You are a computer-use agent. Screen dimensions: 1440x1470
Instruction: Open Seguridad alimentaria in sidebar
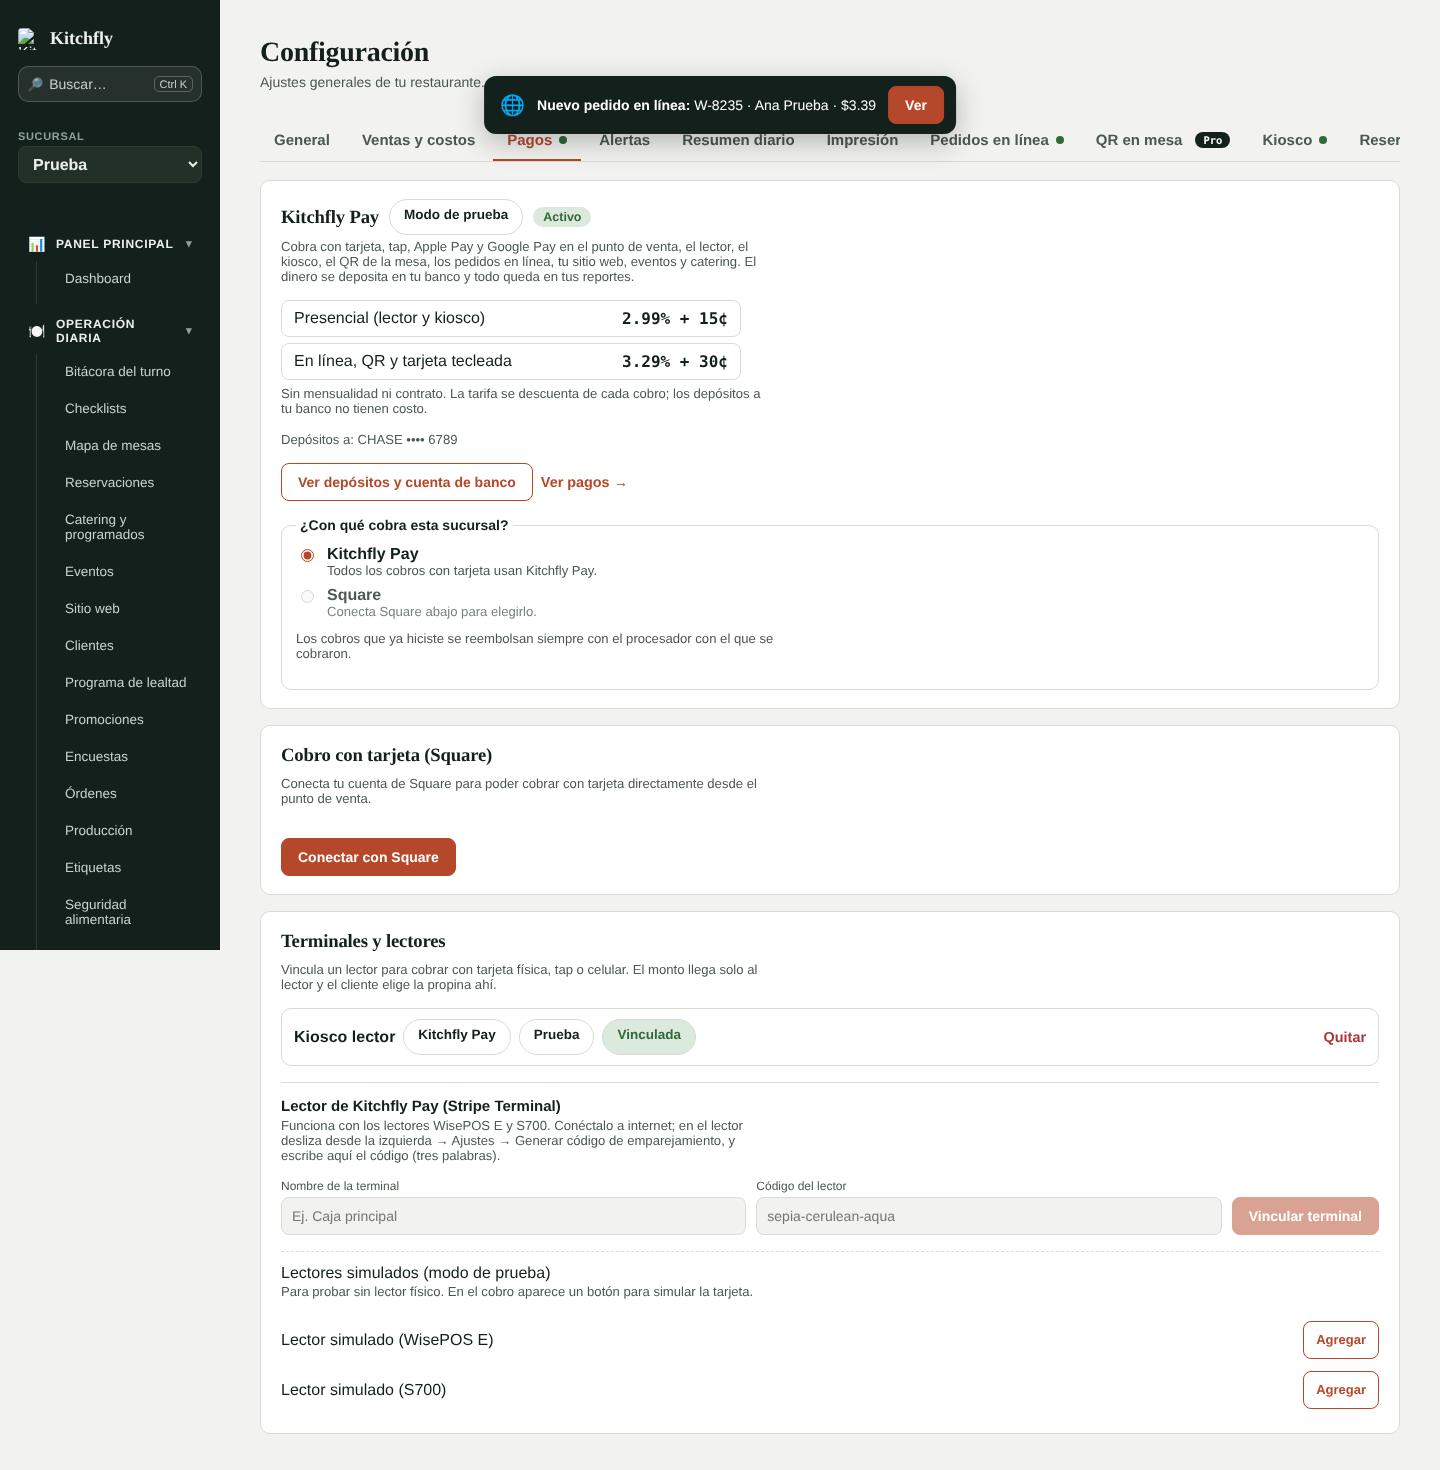(x=98, y=912)
